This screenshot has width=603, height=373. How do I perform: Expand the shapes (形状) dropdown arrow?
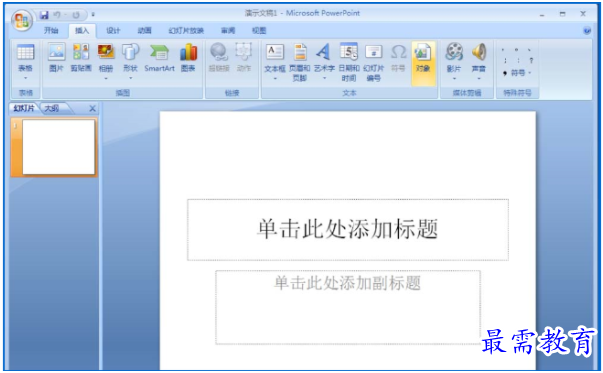(x=130, y=78)
